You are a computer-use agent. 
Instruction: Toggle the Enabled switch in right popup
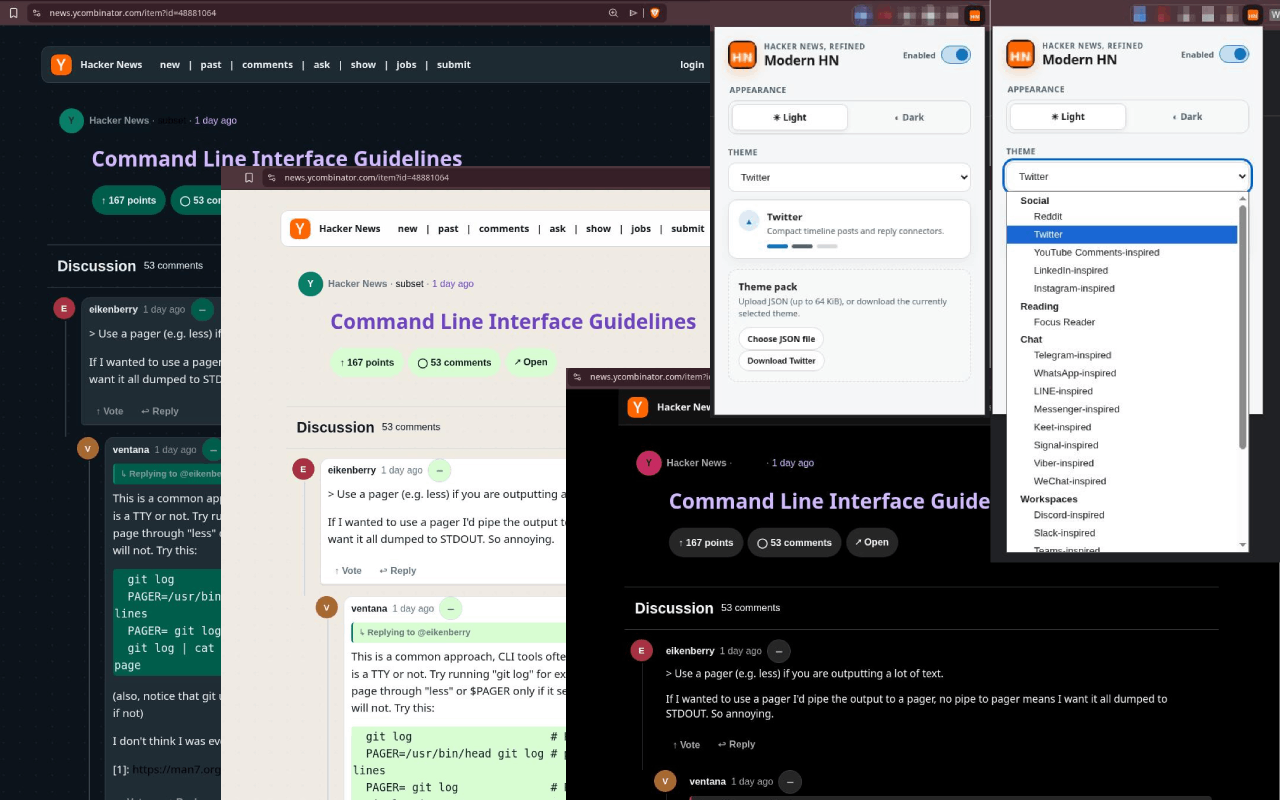click(x=1234, y=54)
